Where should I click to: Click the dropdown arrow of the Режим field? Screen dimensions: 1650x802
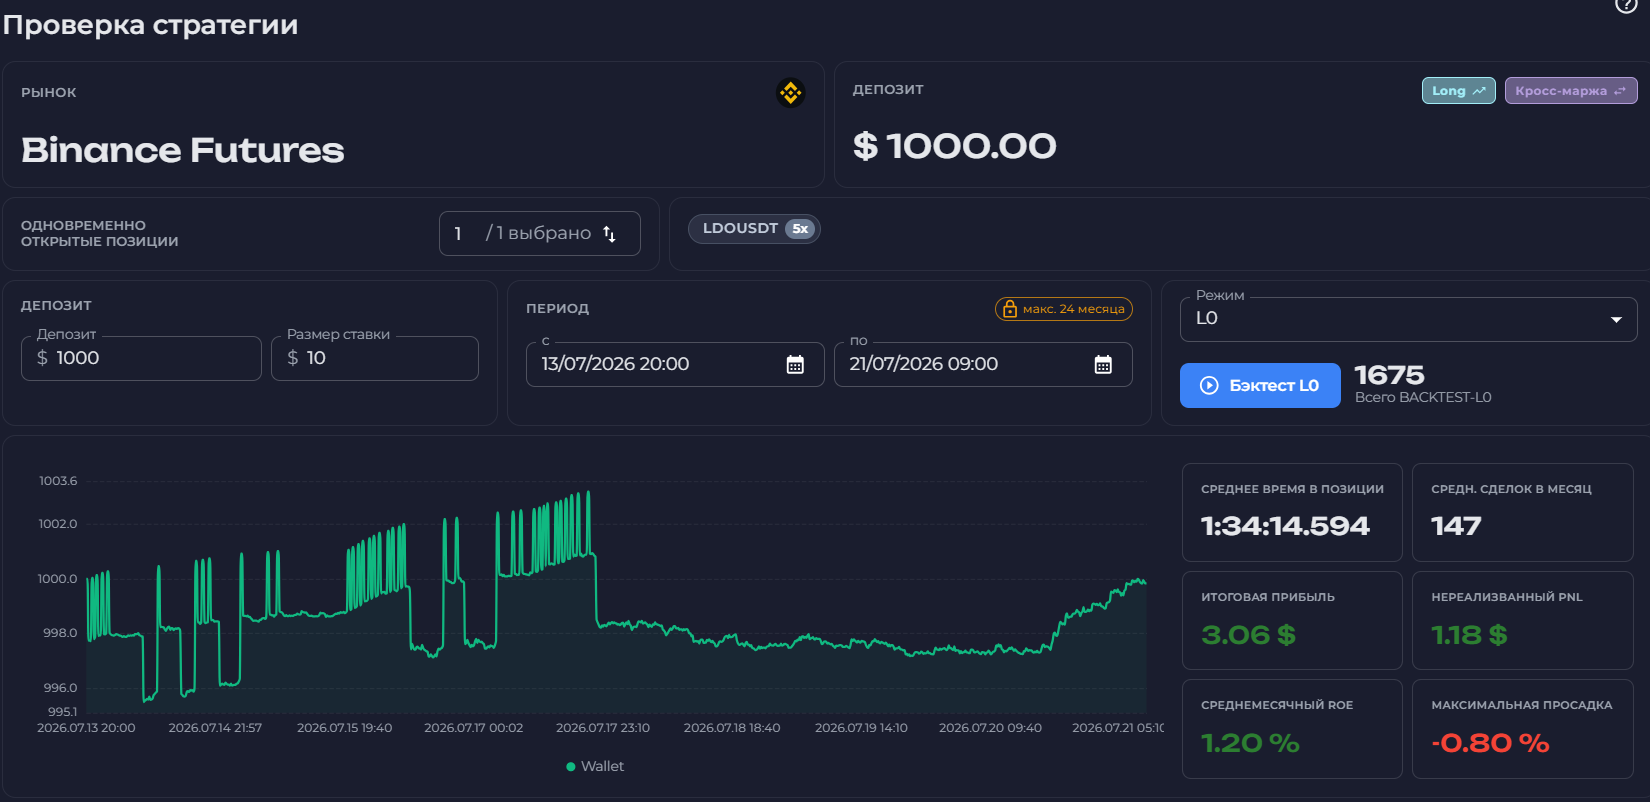1616,320
